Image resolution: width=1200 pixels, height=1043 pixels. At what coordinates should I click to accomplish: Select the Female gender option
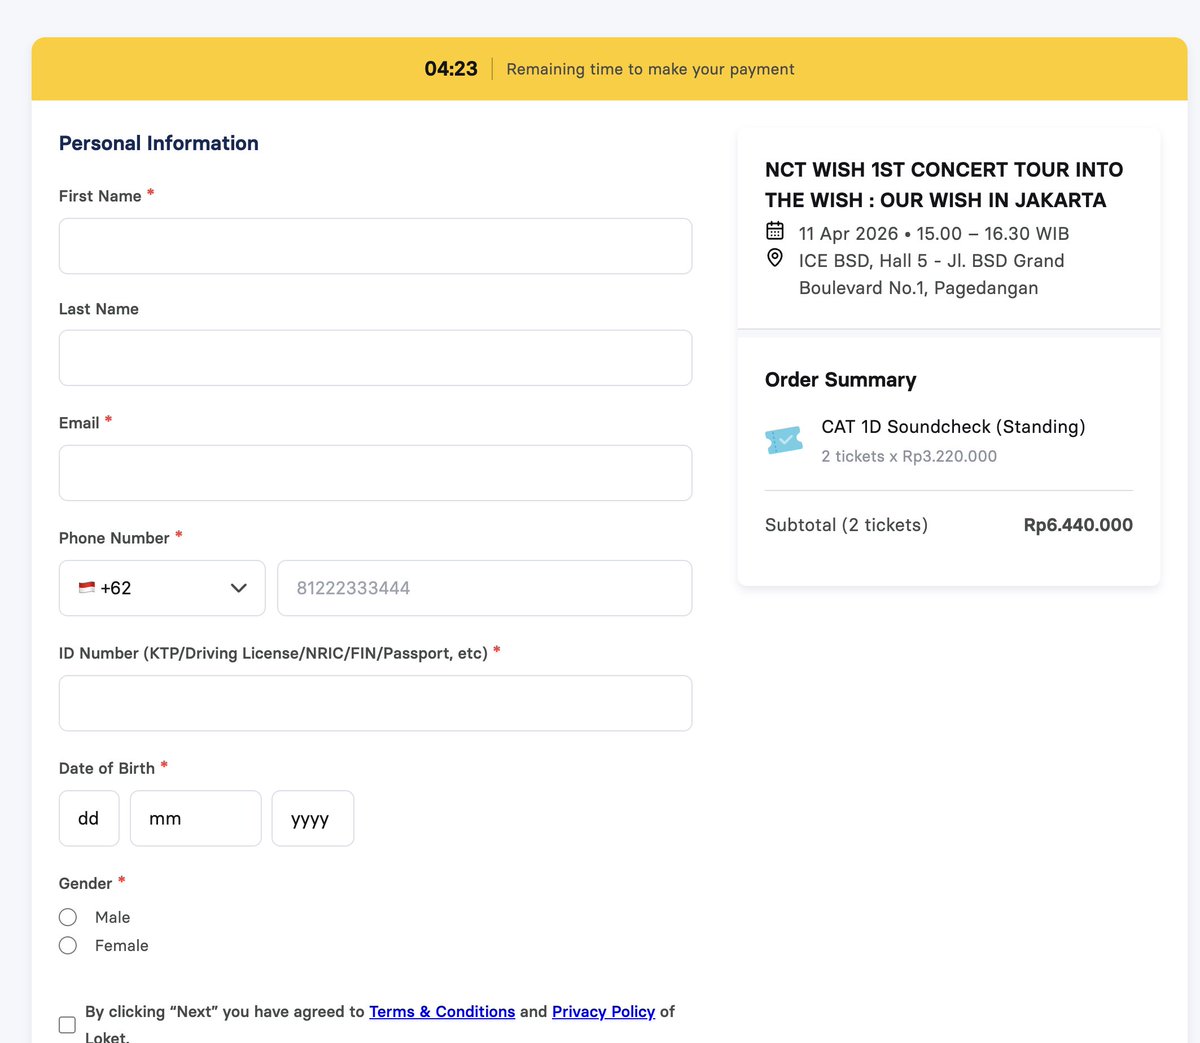click(68, 945)
